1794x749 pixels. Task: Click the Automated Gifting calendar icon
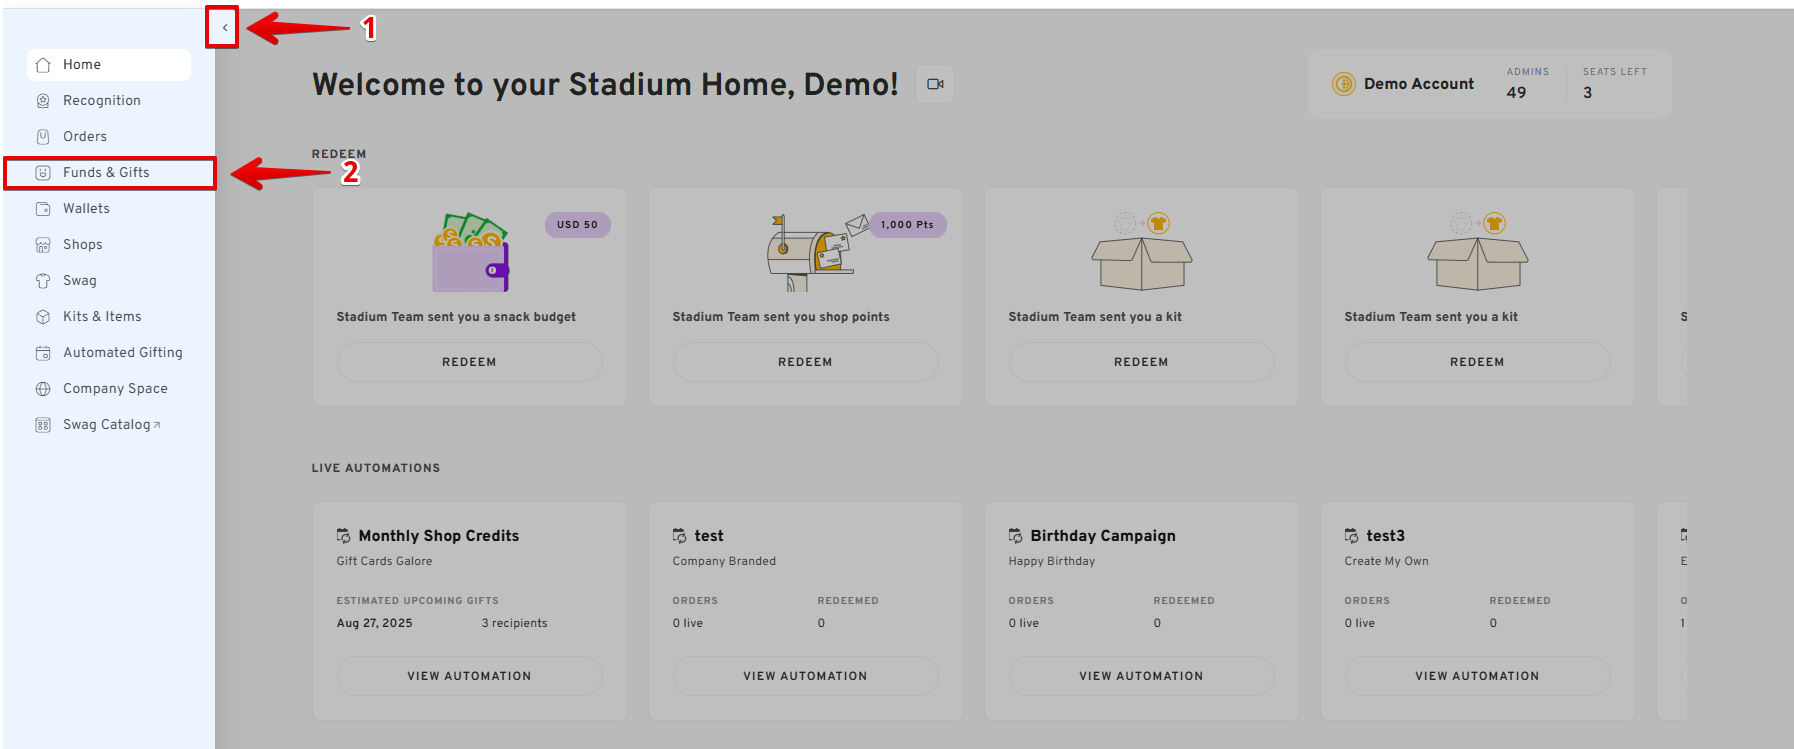(43, 353)
